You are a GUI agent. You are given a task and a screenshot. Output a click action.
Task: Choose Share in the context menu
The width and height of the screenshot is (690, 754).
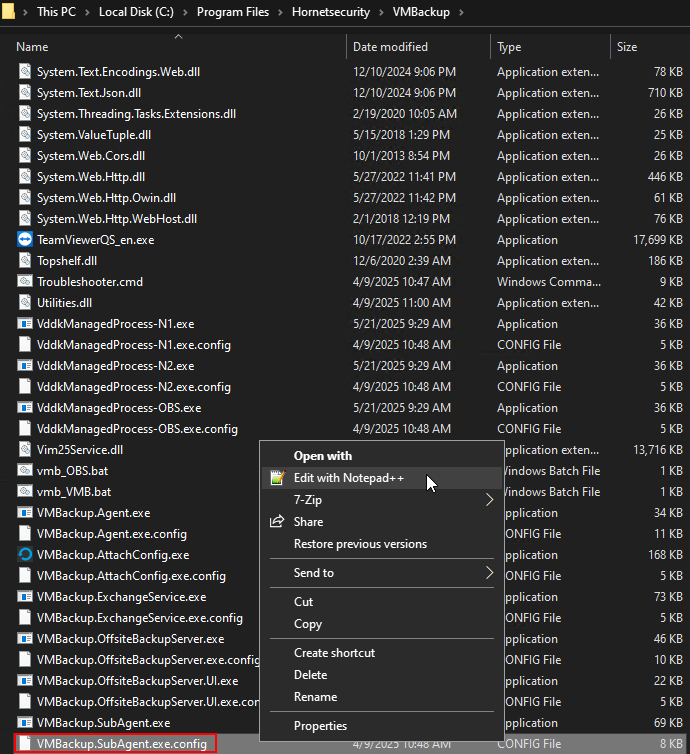point(382,521)
